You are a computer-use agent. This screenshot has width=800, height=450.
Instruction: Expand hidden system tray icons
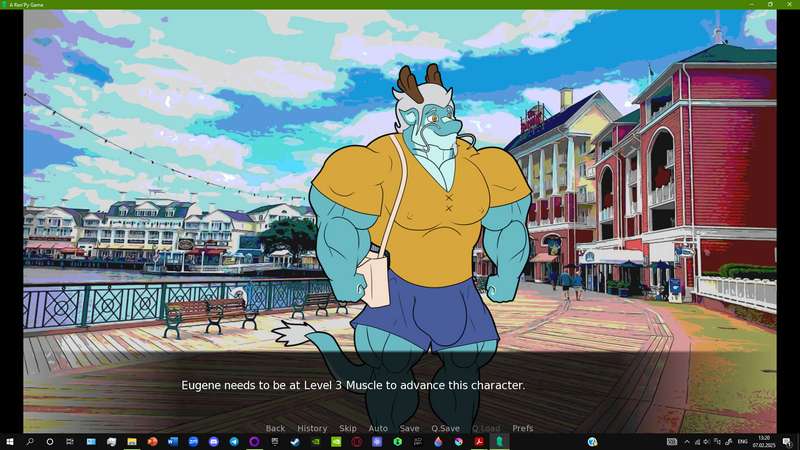(687, 442)
